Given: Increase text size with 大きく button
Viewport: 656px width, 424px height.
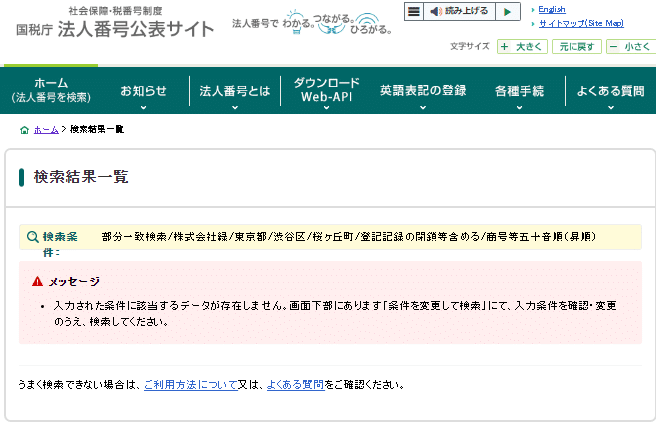Looking at the screenshot, I should [520, 47].
